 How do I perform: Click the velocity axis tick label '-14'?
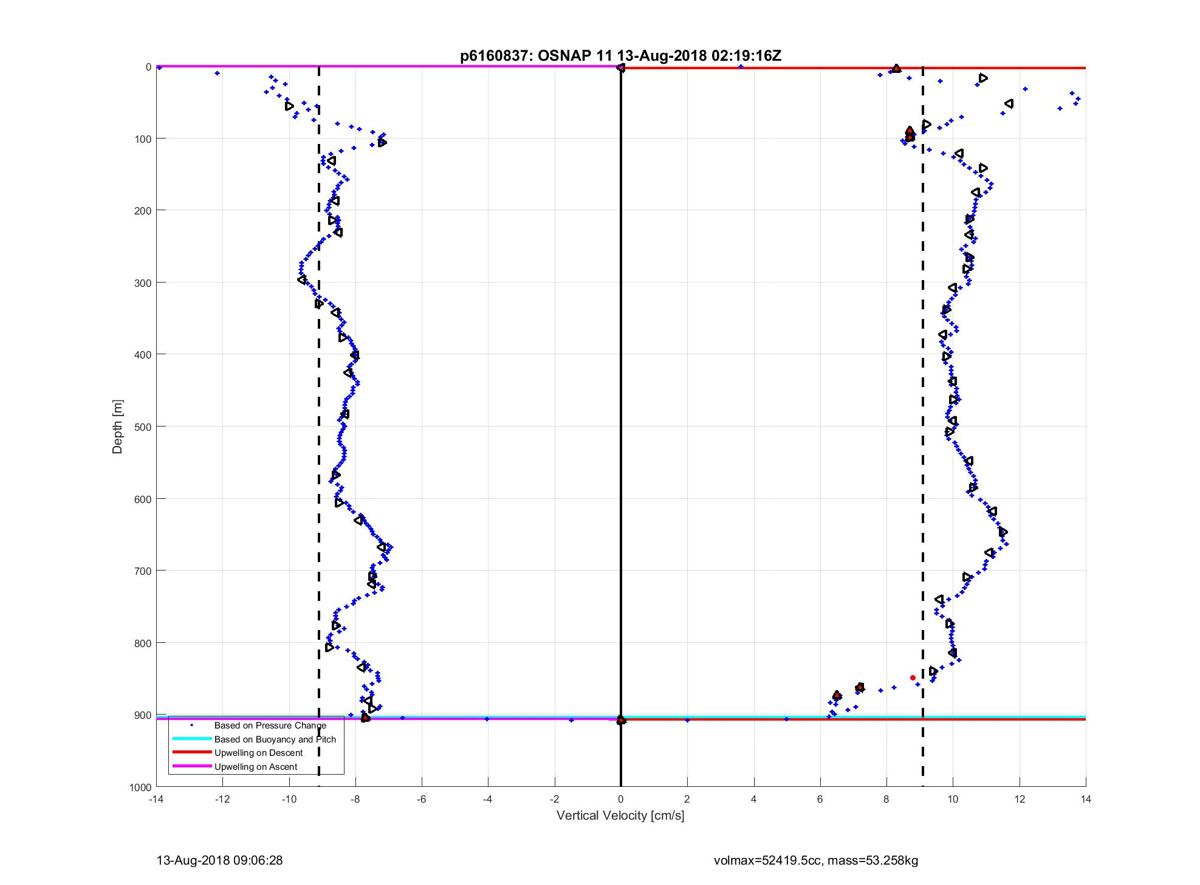pos(156,799)
